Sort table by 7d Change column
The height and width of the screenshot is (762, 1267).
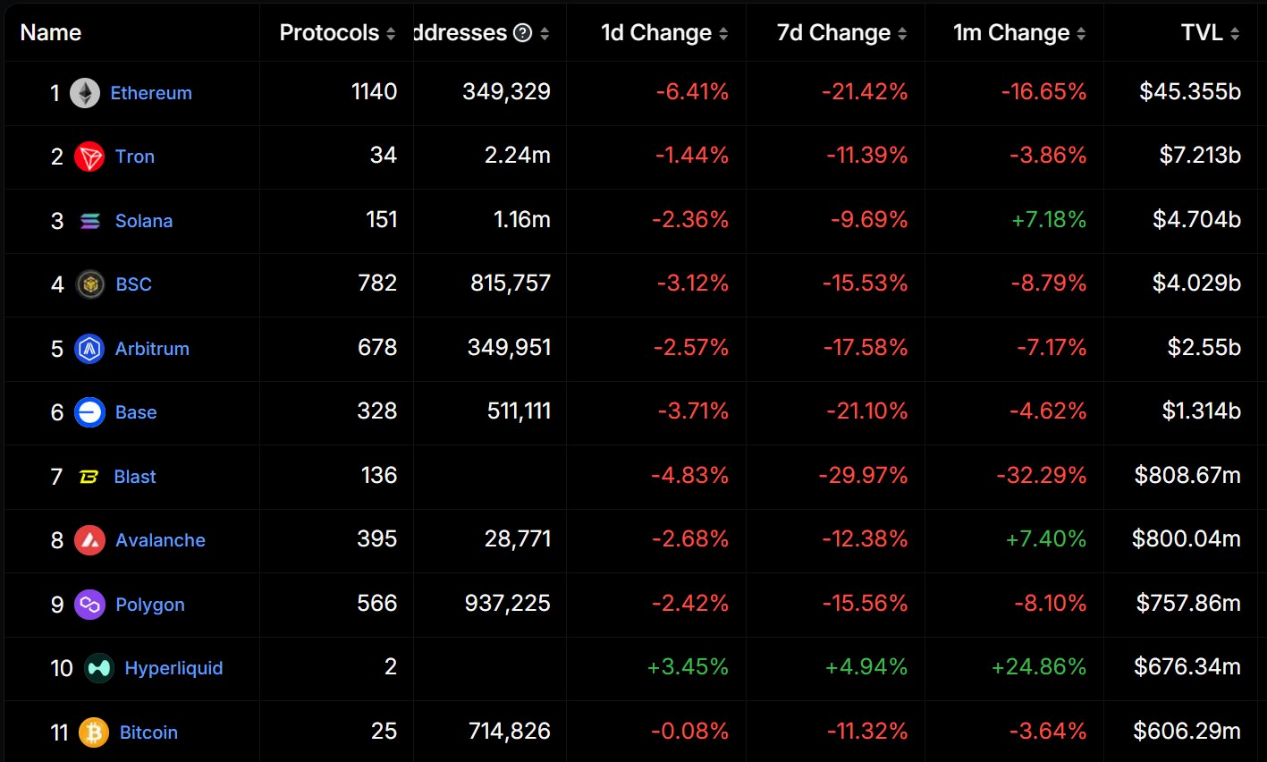coord(902,34)
